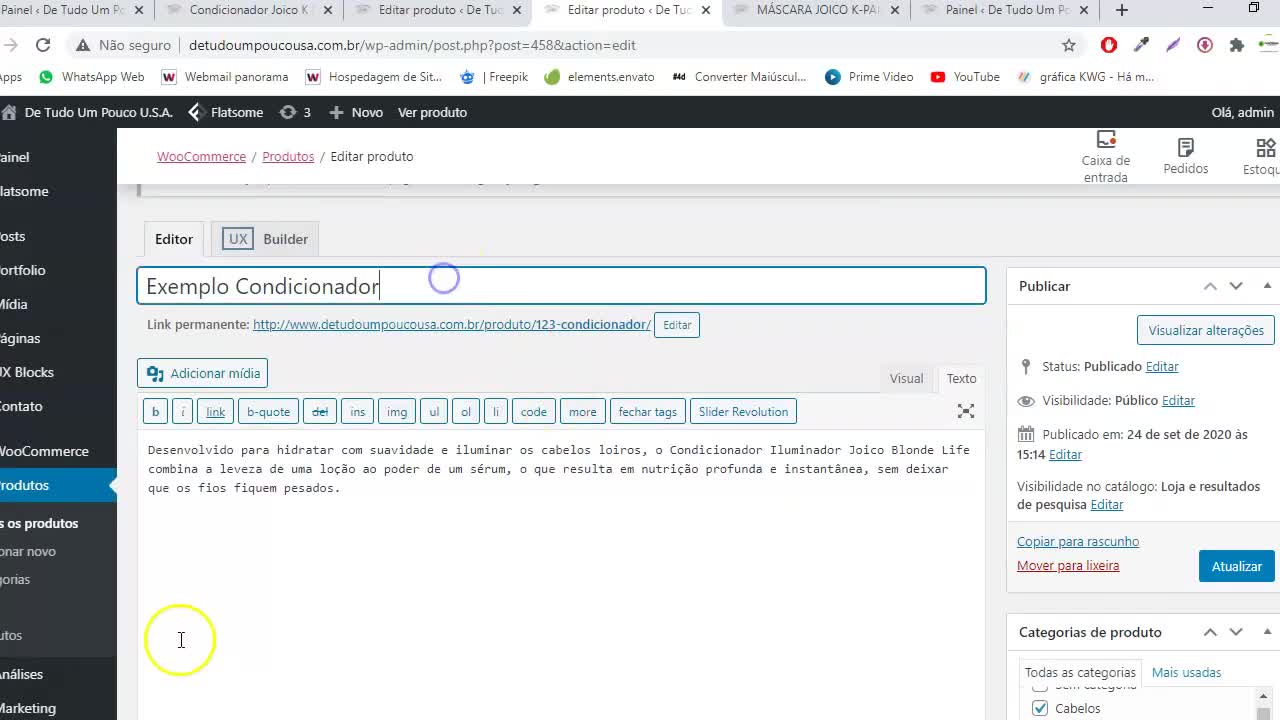The image size is (1280, 720).
Task: Open Todas as categorias tab
Action: click(x=1080, y=672)
